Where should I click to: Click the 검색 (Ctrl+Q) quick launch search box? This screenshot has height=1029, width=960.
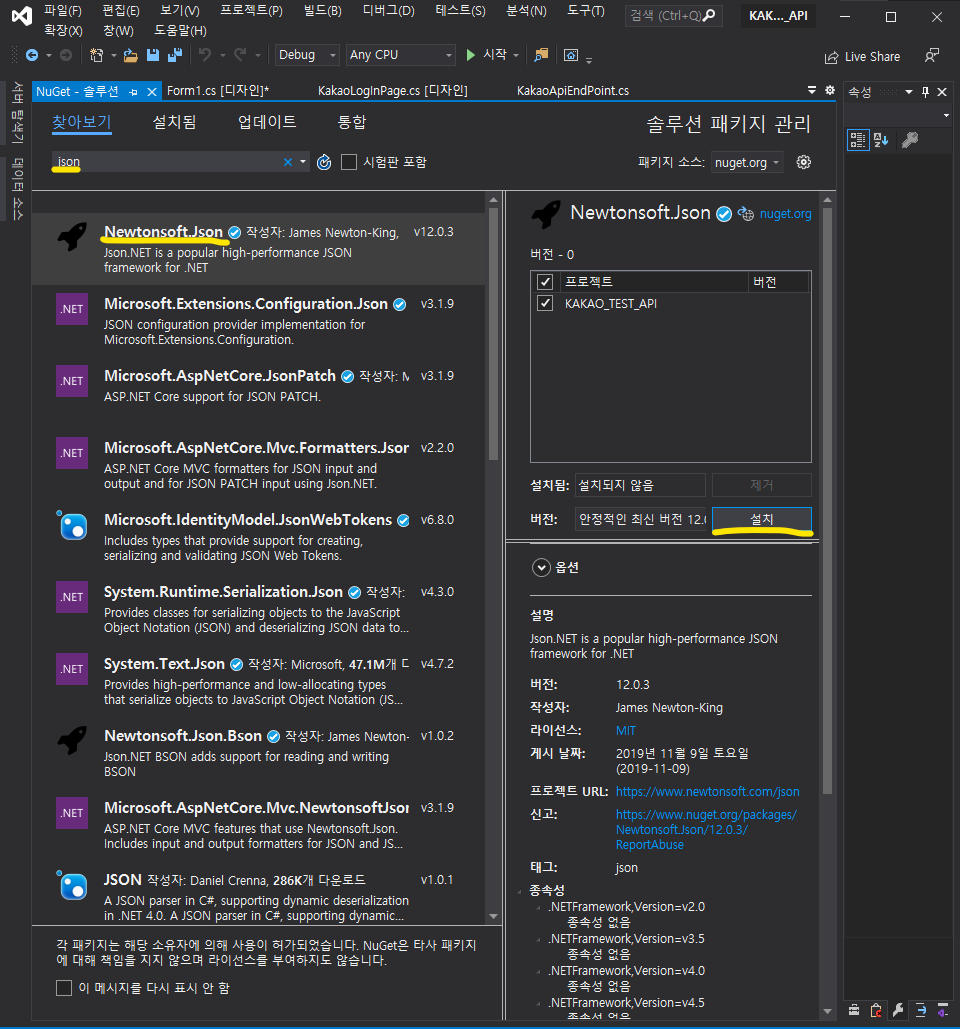click(x=673, y=15)
